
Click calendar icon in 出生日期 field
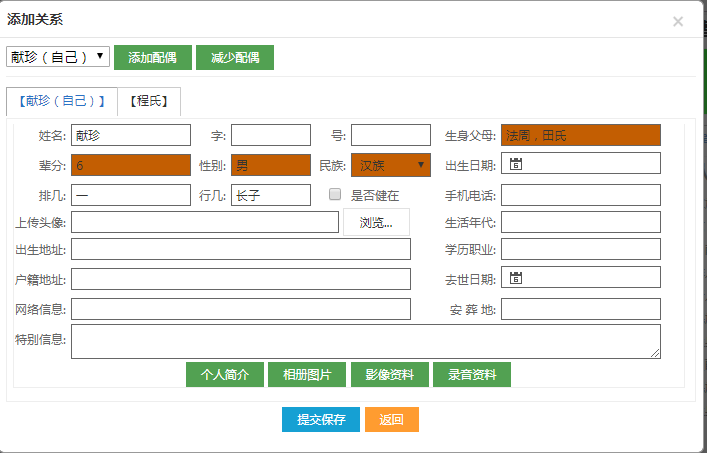click(x=516, y=164)
